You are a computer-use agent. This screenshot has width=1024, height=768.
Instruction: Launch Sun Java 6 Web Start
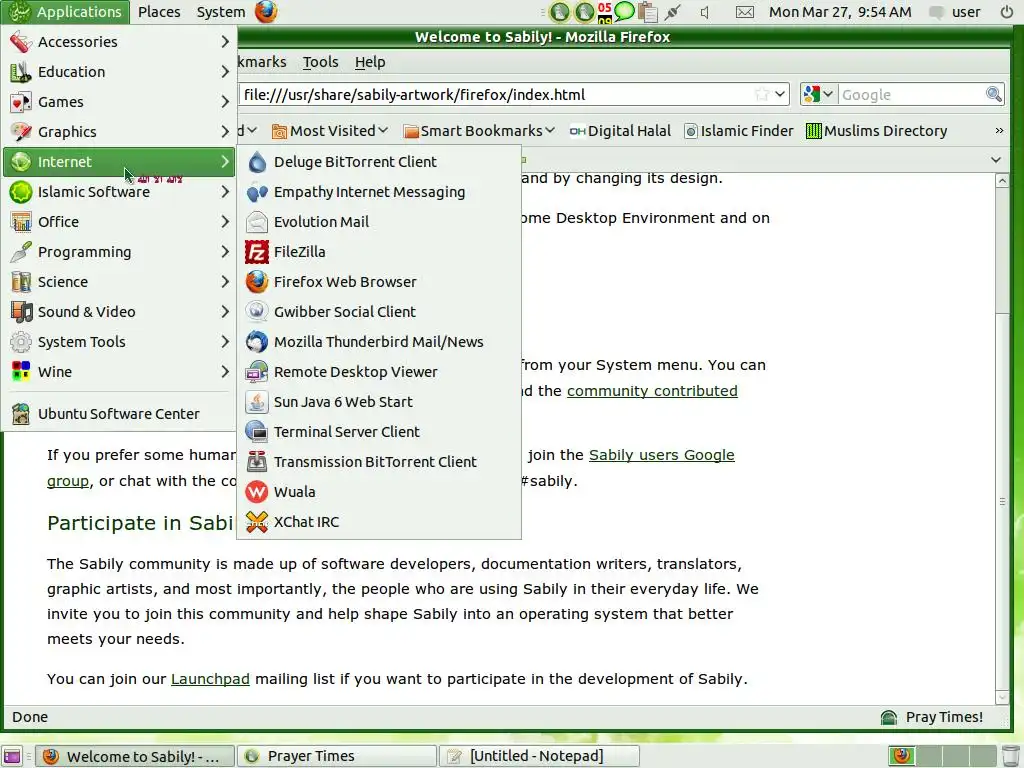pyautogui.click(x=379, y=402)
